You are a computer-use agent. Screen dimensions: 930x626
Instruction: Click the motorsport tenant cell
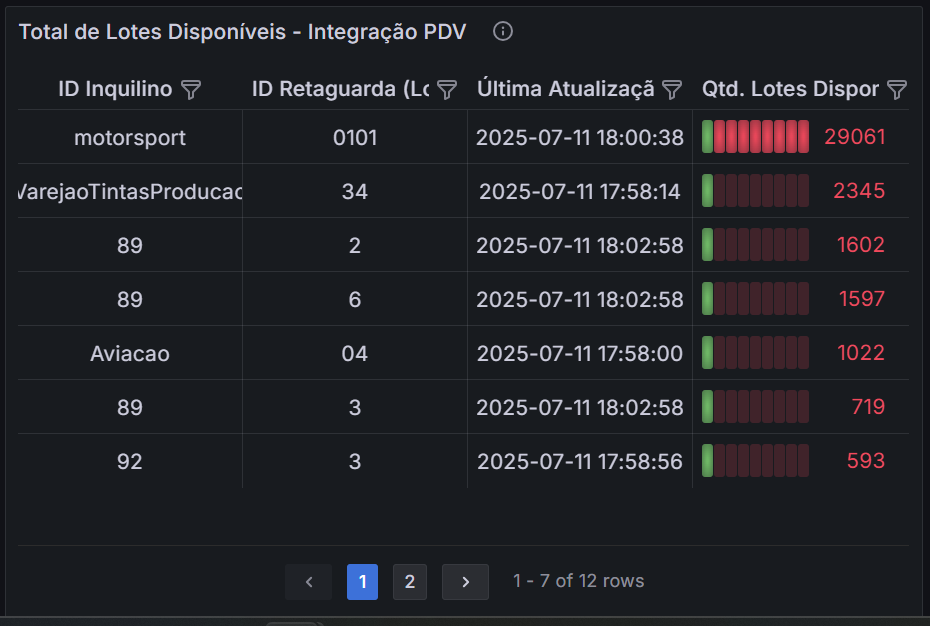(130, 137)
